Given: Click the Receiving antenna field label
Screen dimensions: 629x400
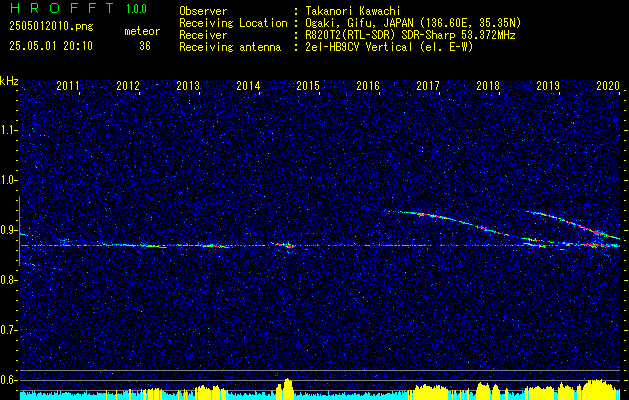Looking at the screenshot, I should [230, 47].
